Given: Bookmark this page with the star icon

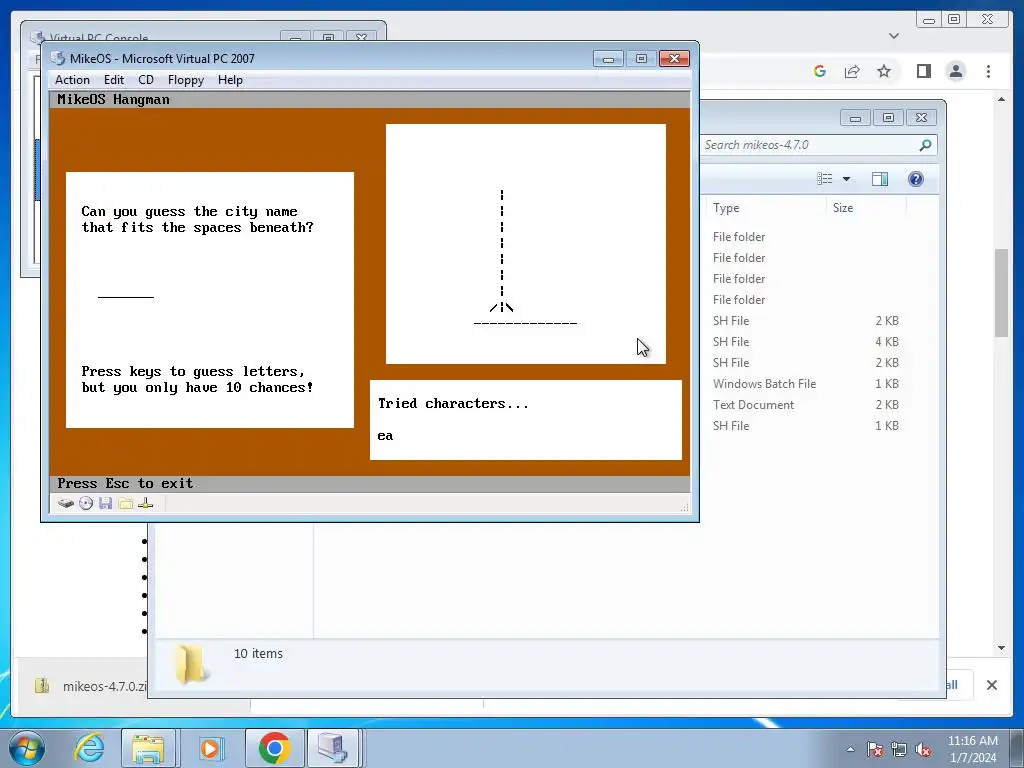Looking at the screenshot, I should click(884, 71).
